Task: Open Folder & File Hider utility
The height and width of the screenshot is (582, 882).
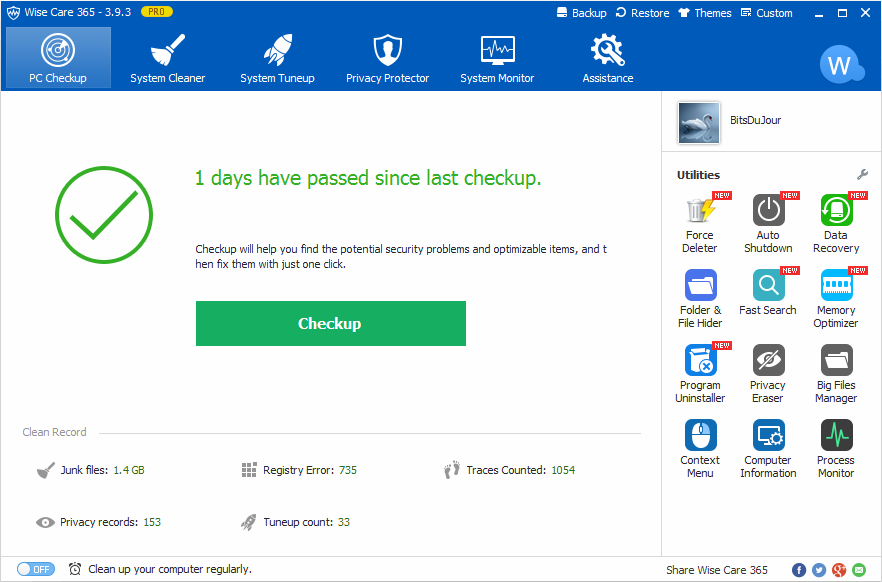Action: tap(700, 299)
